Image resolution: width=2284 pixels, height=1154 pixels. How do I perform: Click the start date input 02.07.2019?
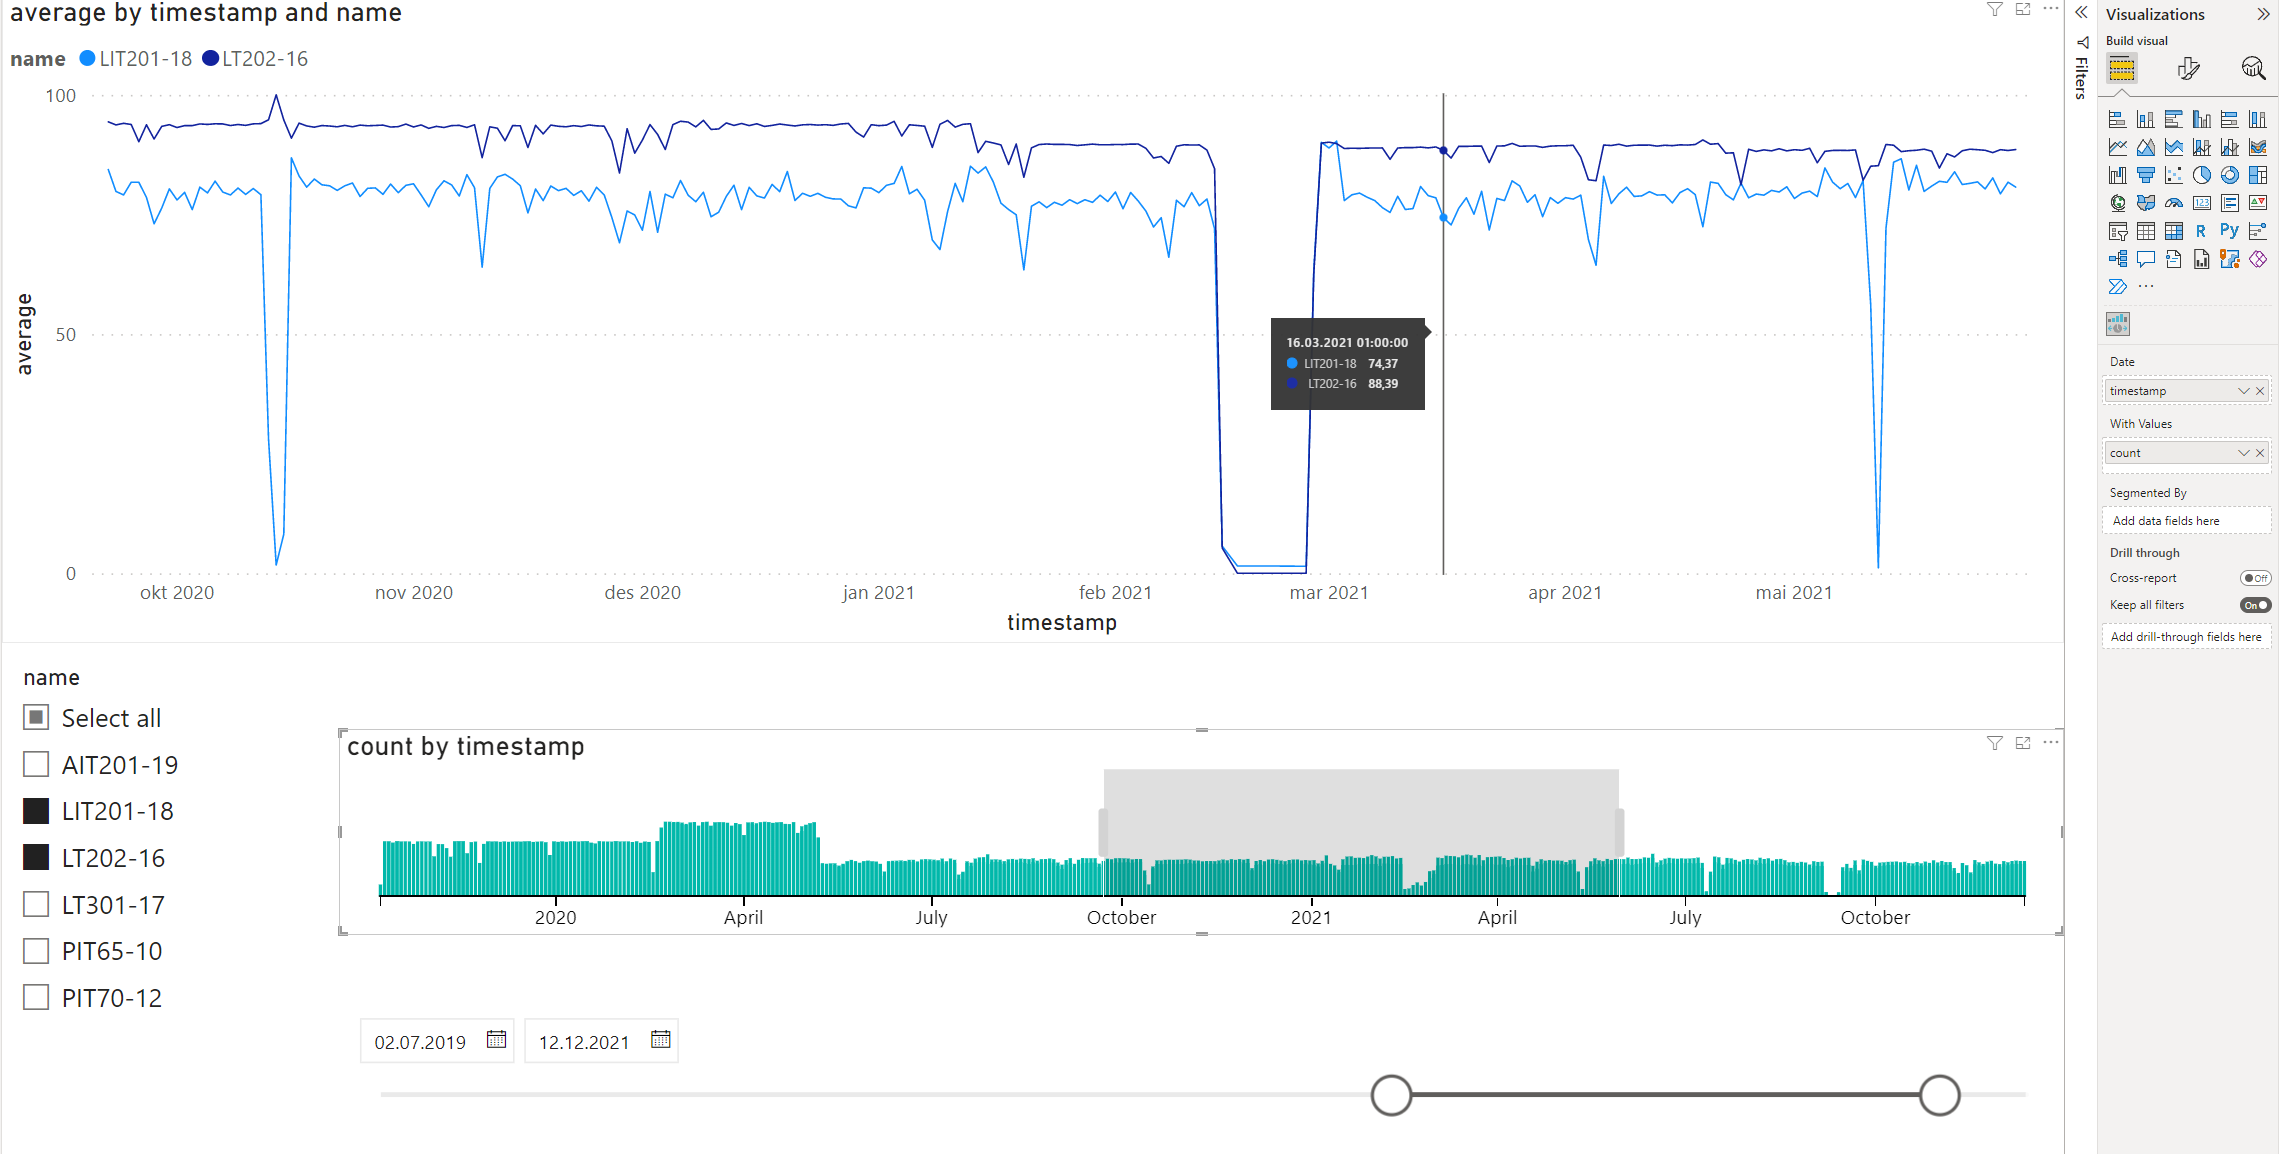tap(420, 1042)
